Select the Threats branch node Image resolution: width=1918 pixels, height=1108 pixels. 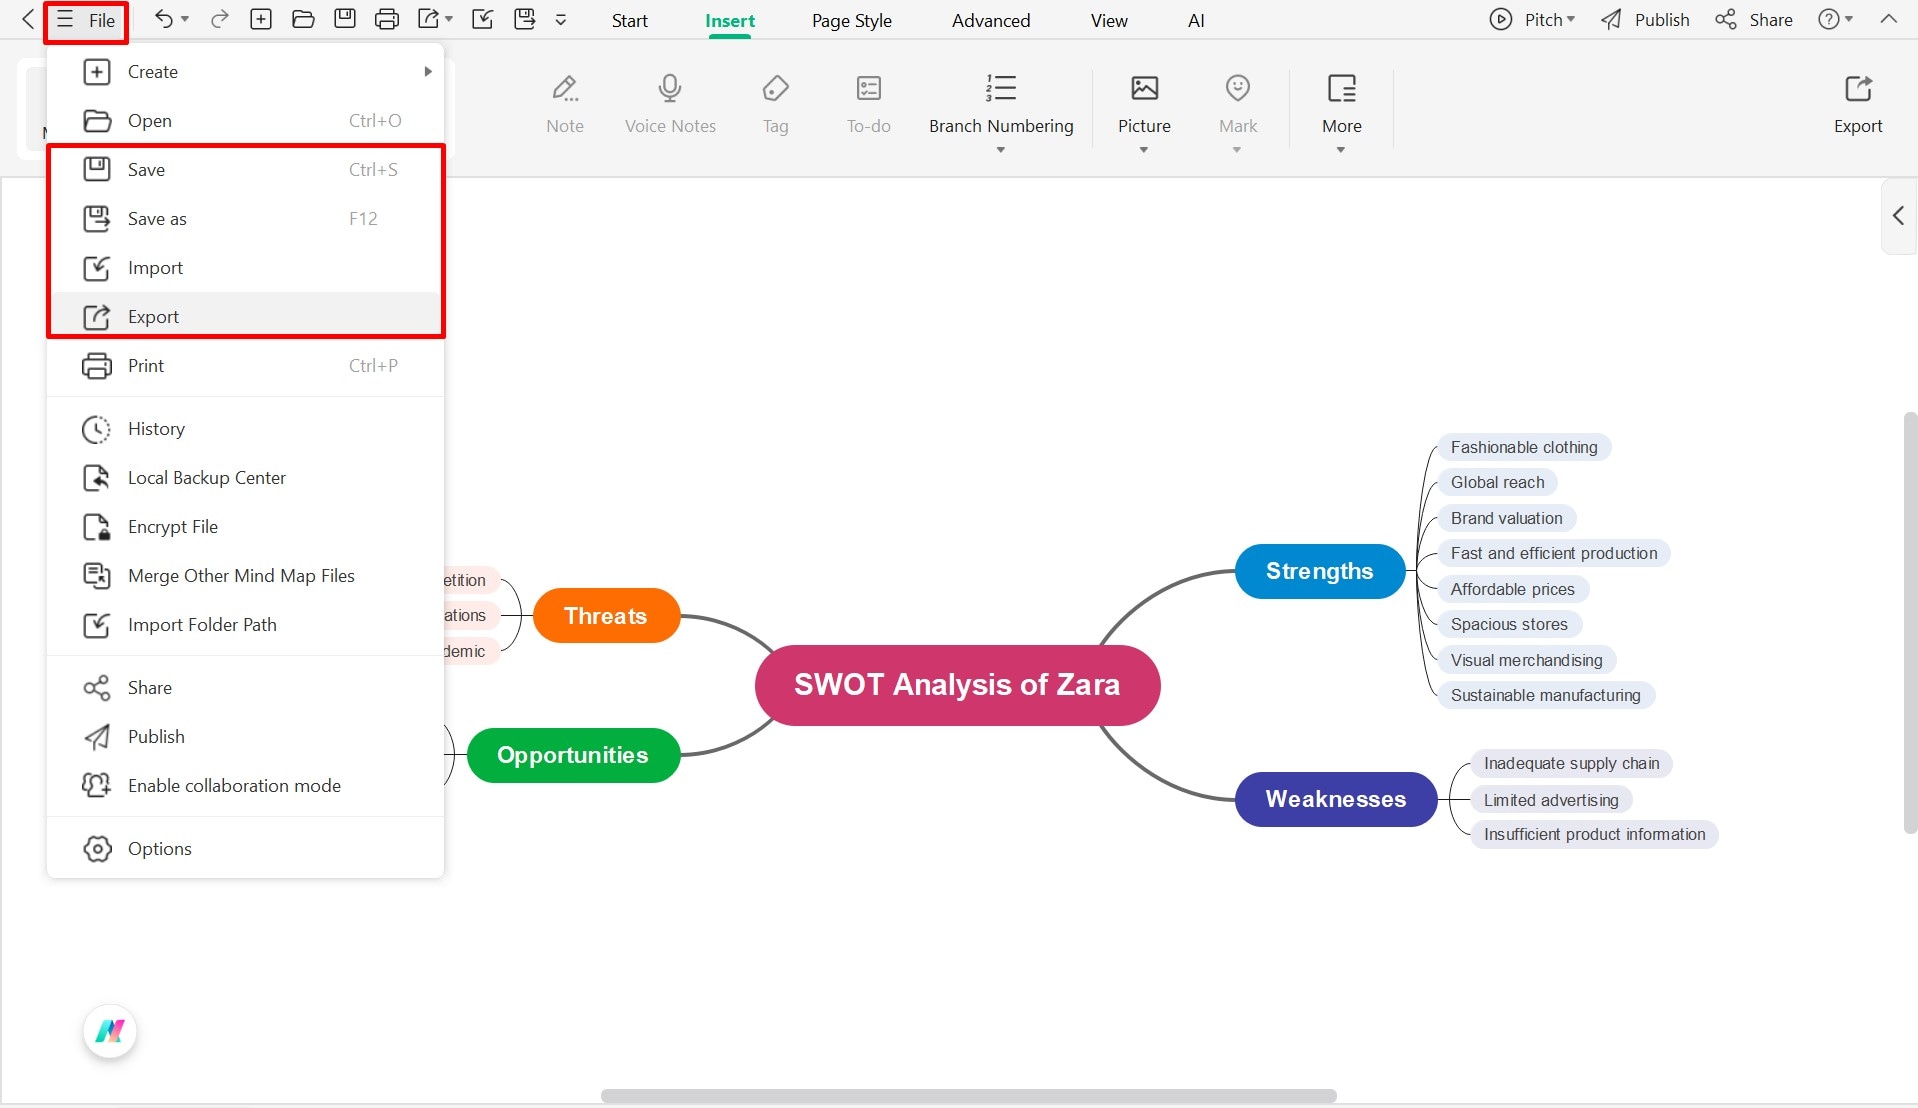[606, 616]
